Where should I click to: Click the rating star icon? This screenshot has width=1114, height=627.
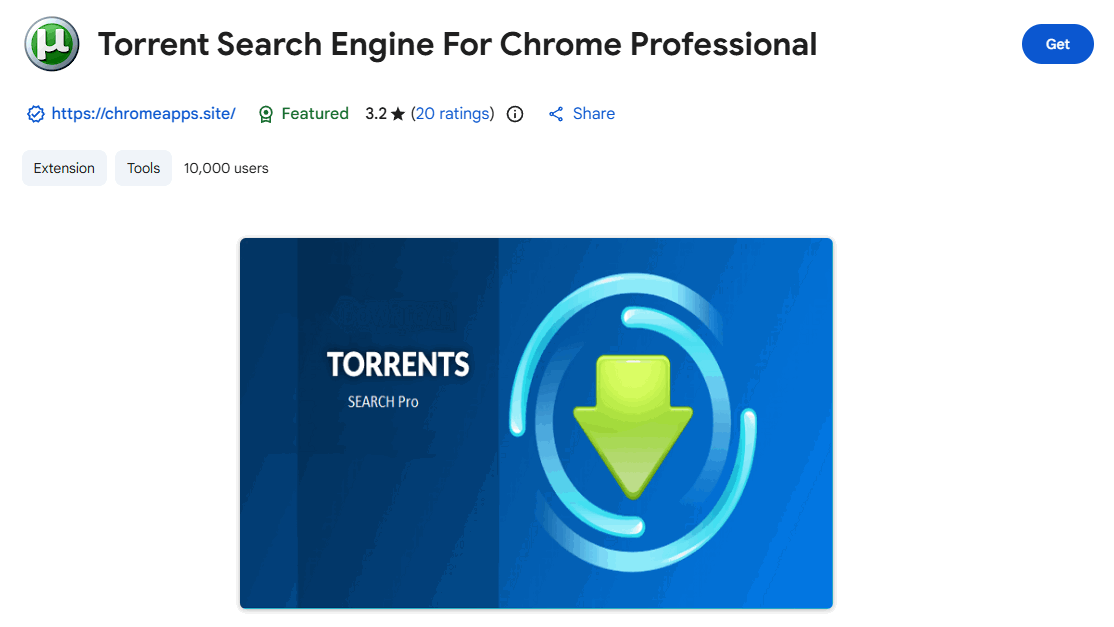398,114
